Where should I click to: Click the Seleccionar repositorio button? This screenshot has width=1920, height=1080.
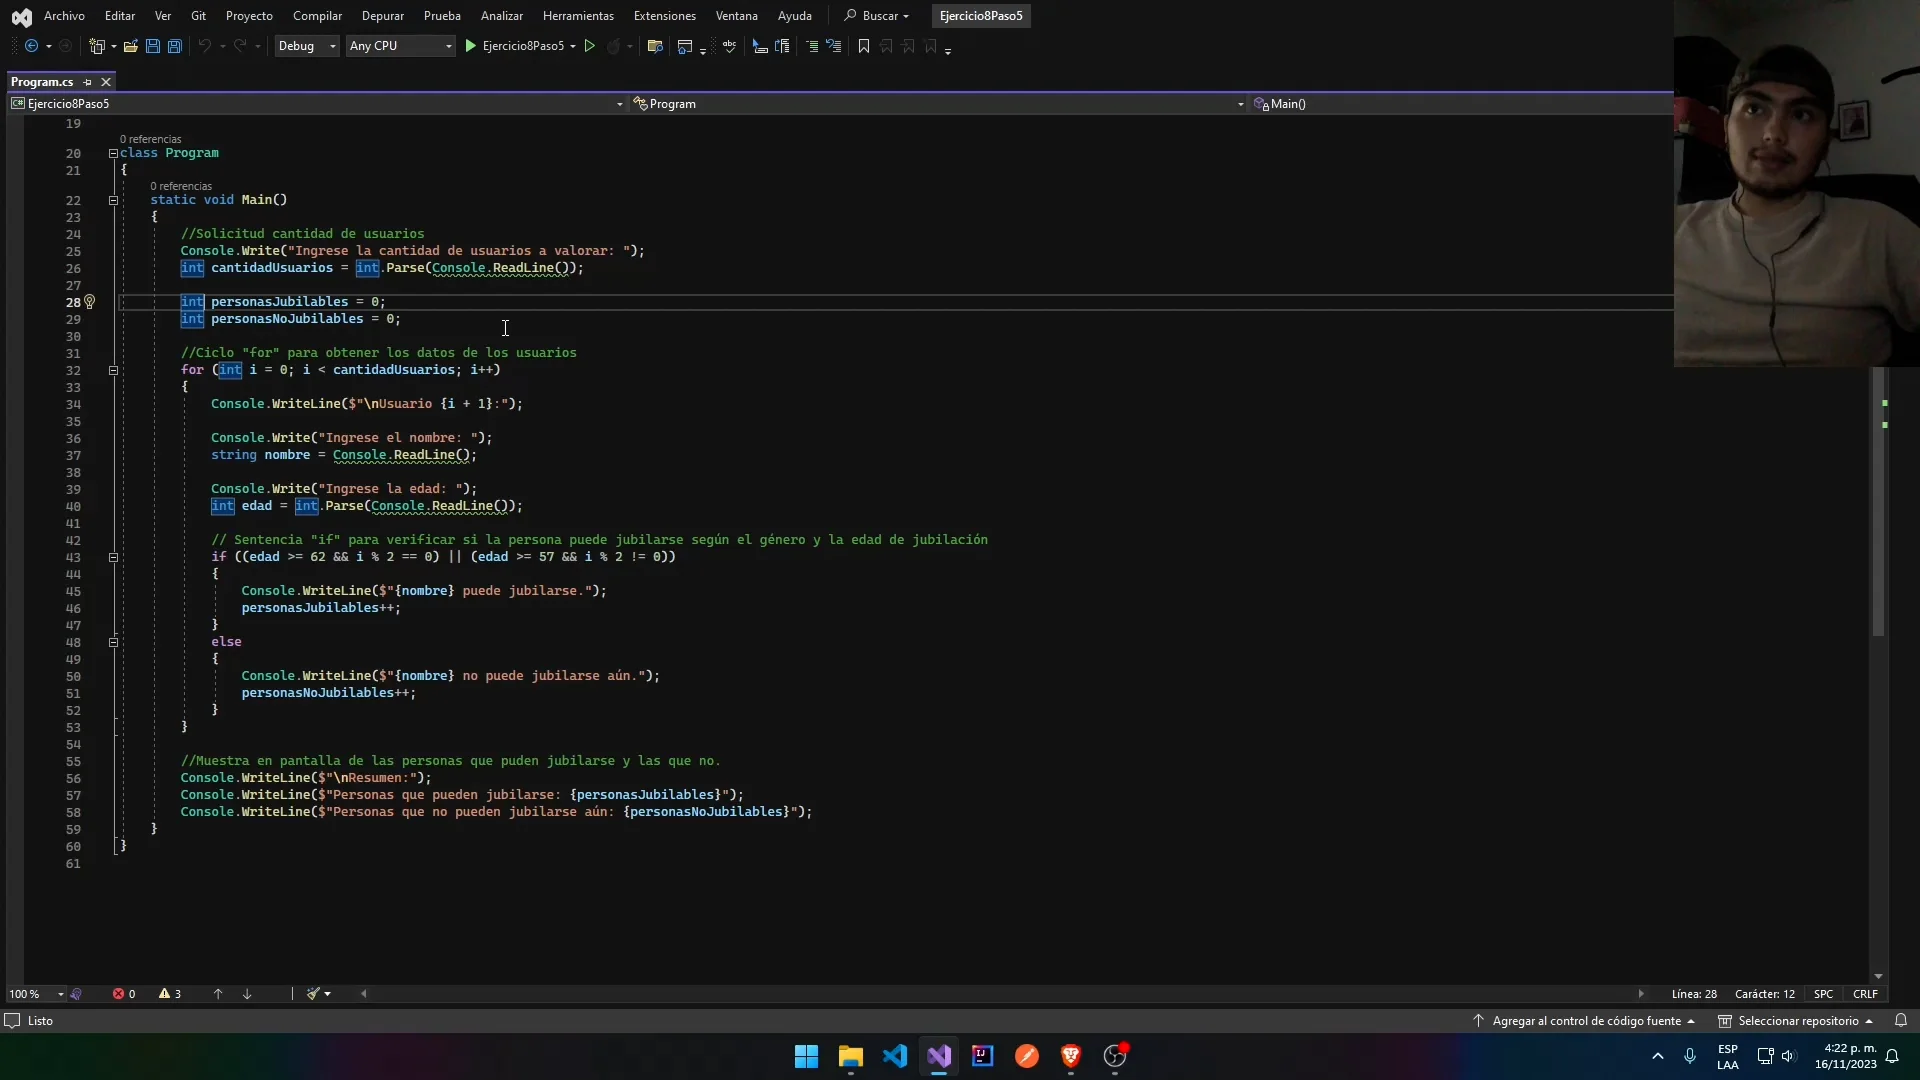(x=1796, y=1021)
